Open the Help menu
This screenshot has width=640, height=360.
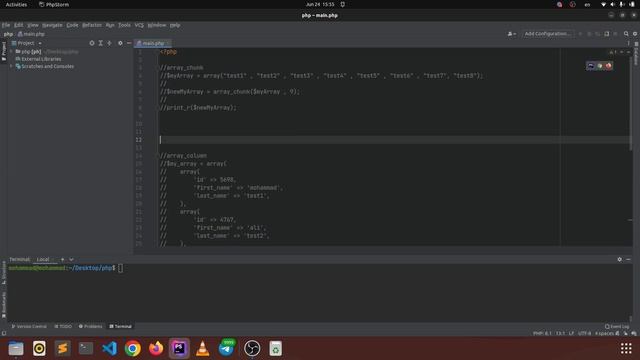175,25
